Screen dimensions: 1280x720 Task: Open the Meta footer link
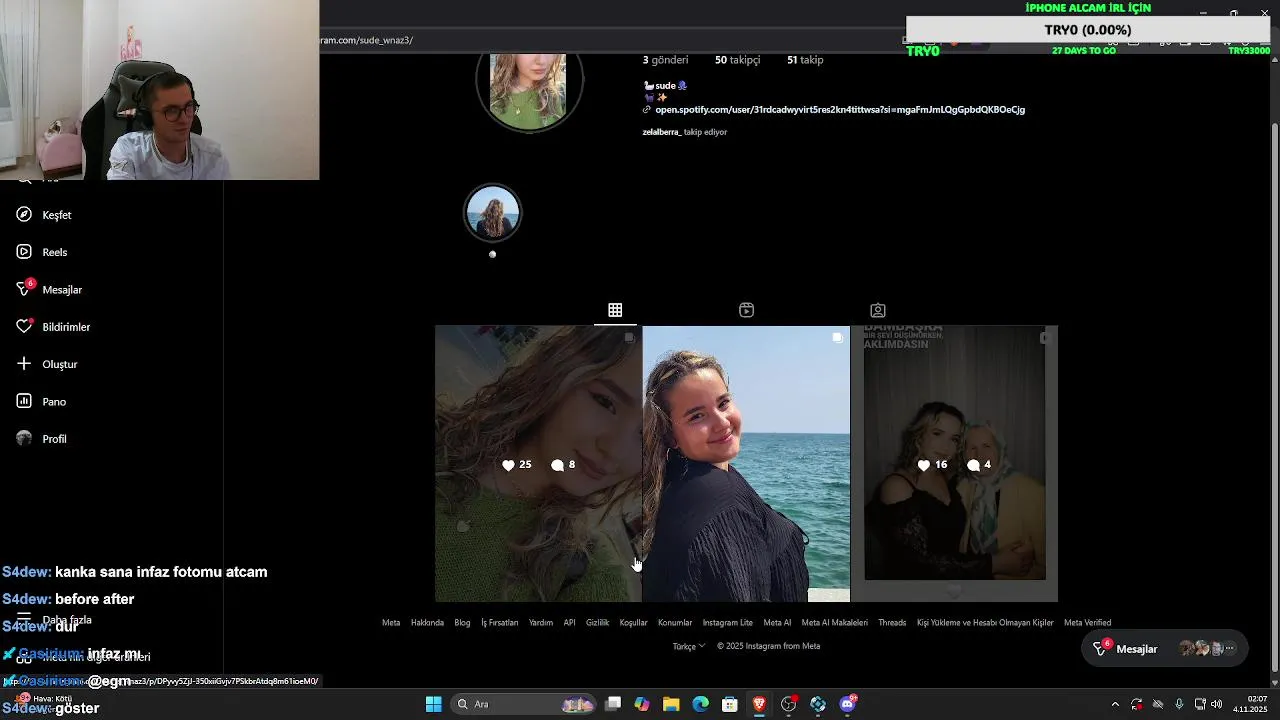click(x=391, y=623)
